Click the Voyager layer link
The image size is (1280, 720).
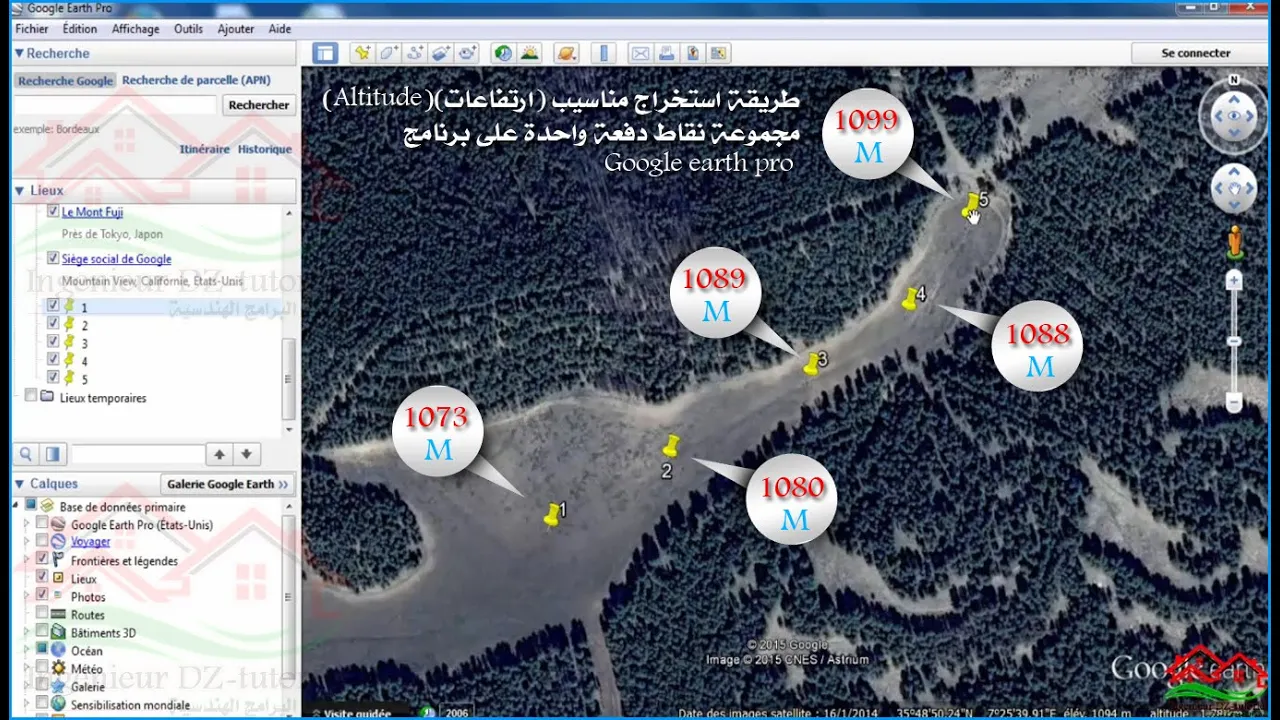coord(91,541)
